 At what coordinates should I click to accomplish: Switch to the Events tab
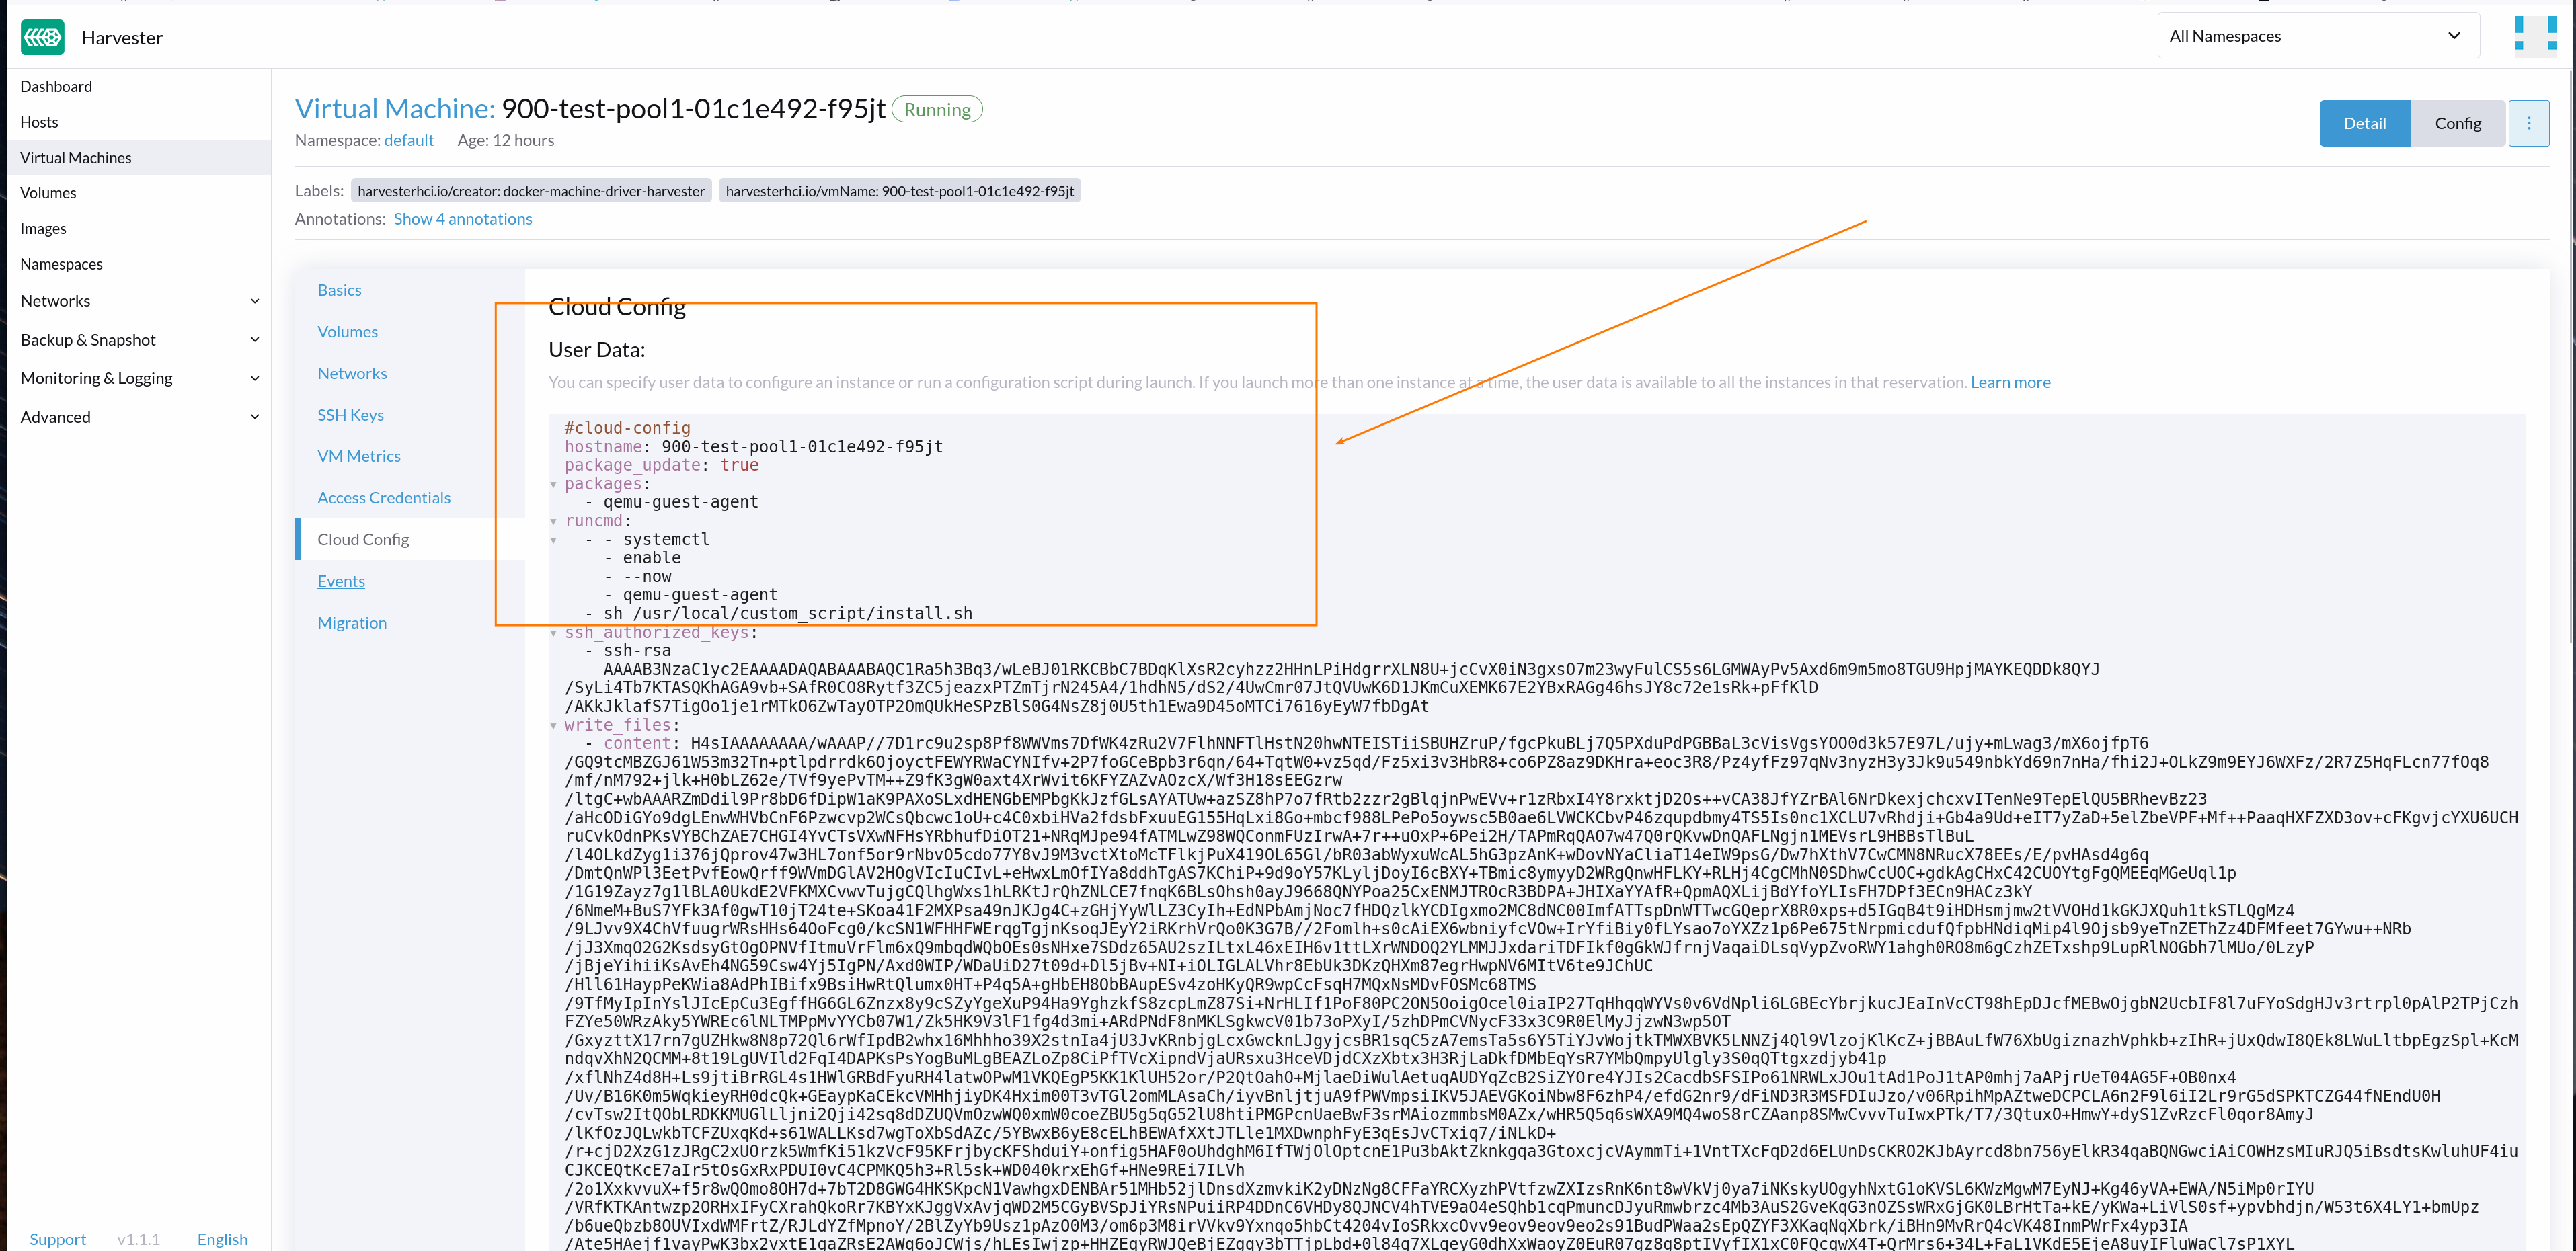click(x=341, y=580)
